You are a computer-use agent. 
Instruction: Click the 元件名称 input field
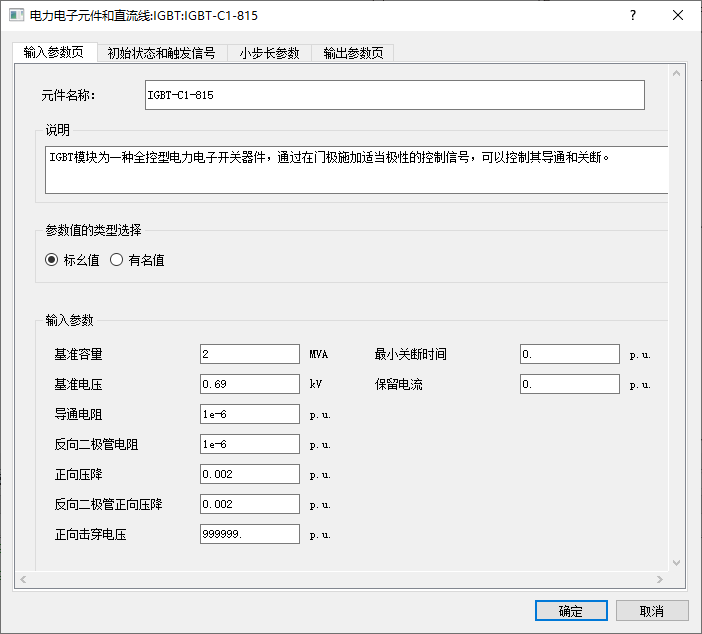pyautogui.click(x=394, y=95)
